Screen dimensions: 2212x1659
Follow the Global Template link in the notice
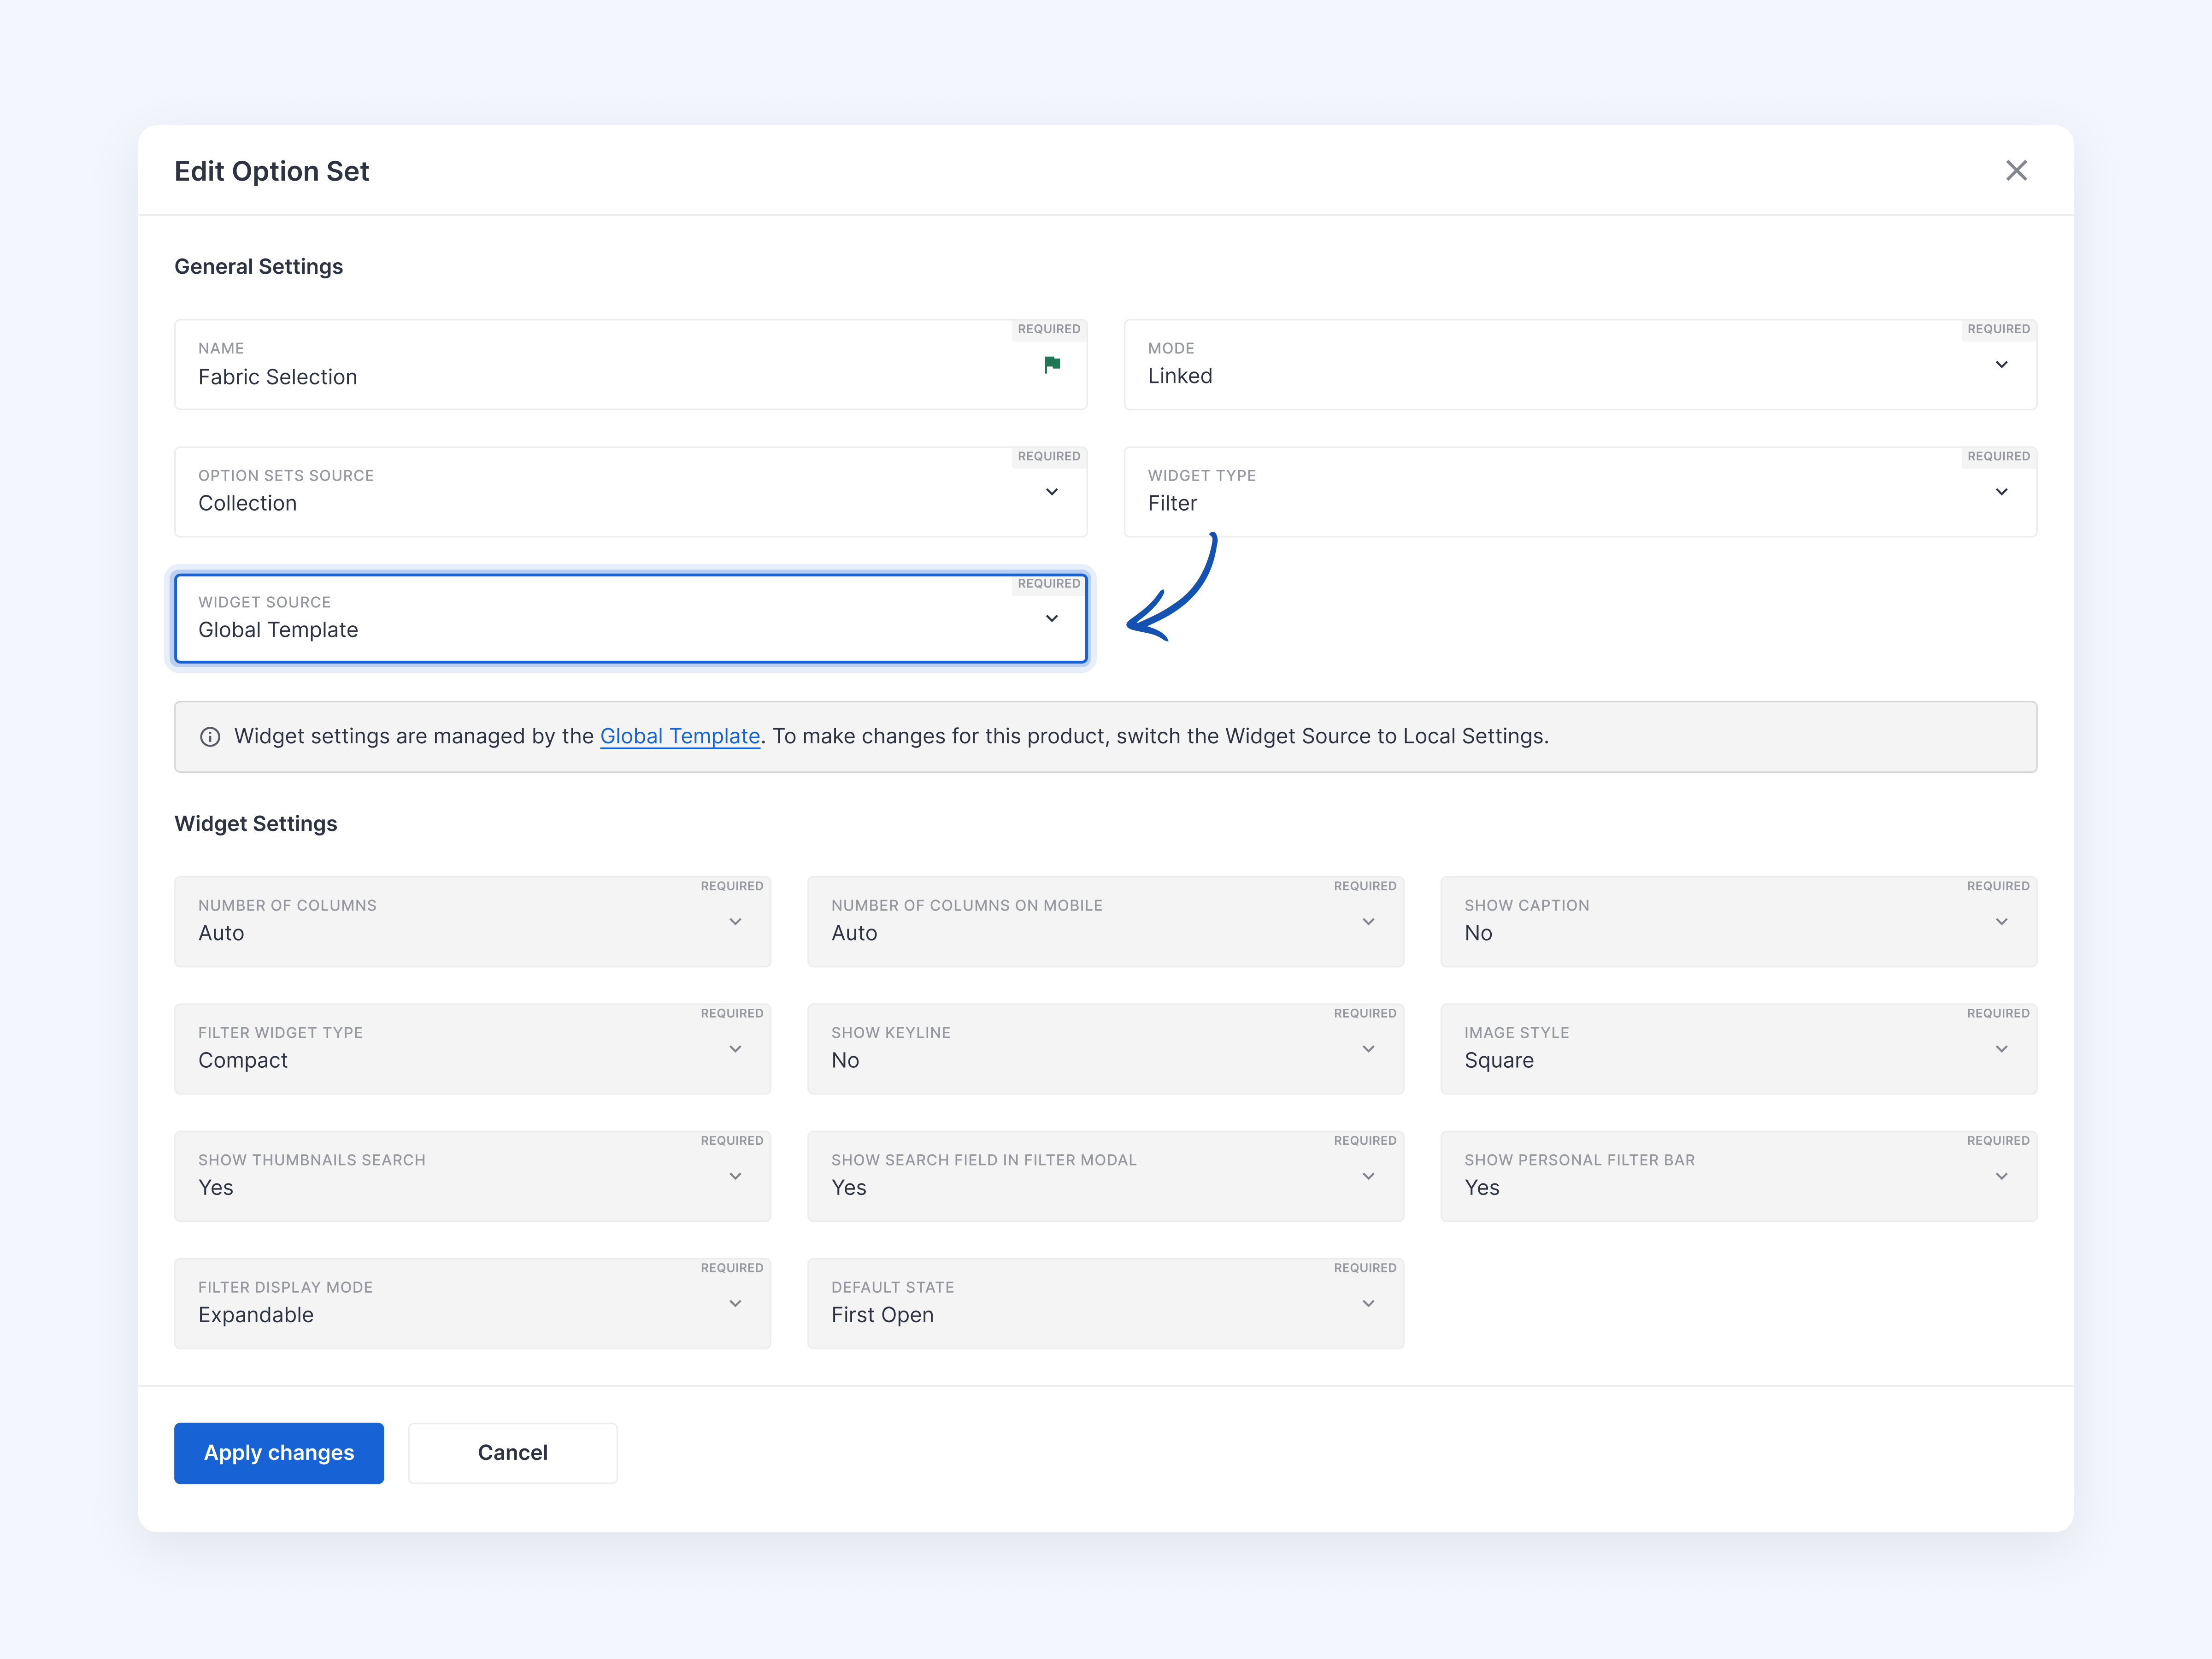coord(680,736)
